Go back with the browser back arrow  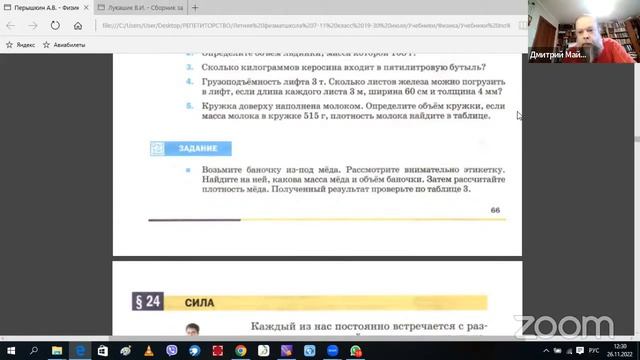point(11,26)
